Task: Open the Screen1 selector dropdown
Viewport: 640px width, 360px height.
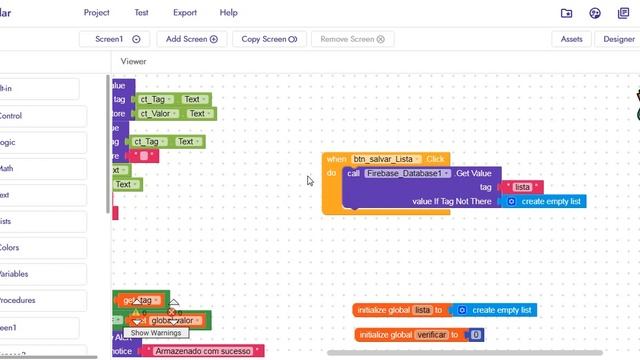Action: tap(114, 39)
